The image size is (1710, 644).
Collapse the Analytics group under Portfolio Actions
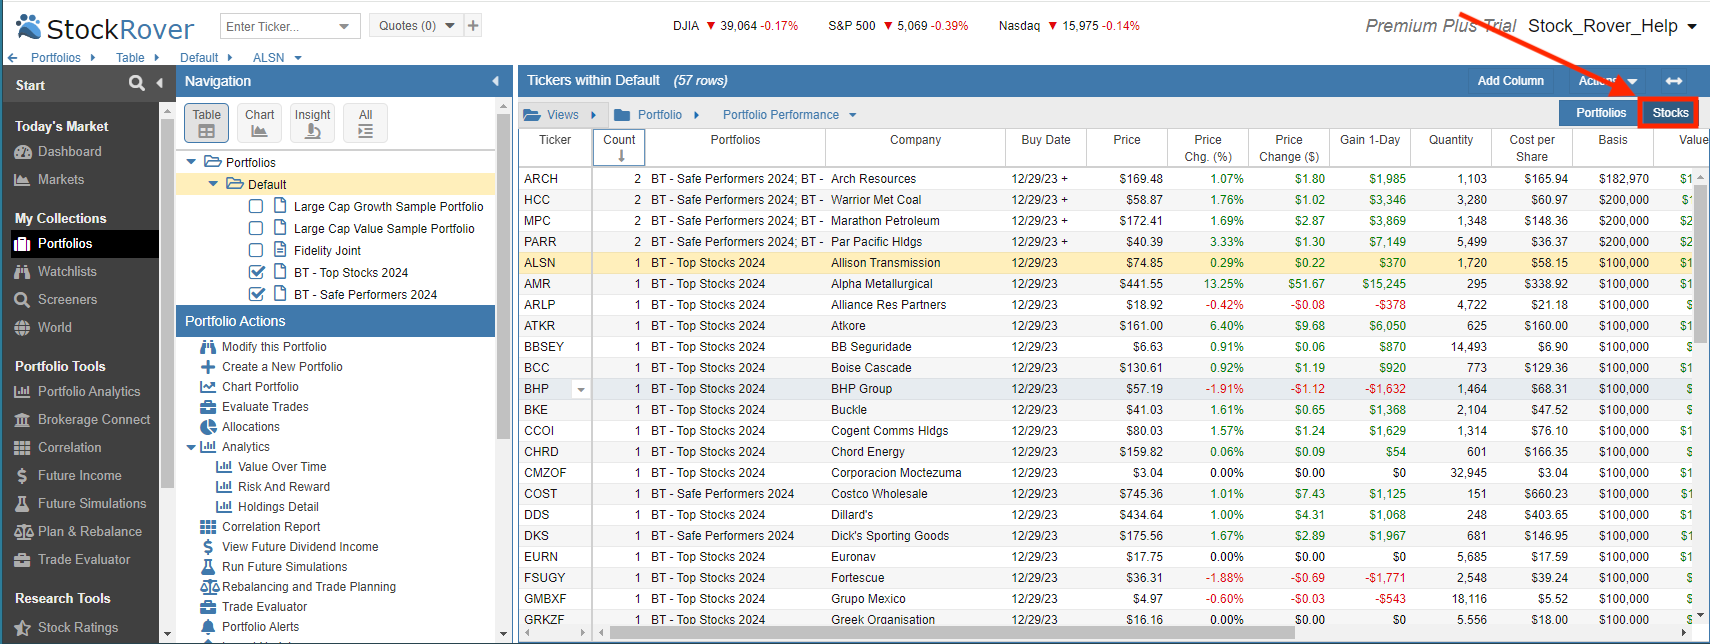[192, 447]
